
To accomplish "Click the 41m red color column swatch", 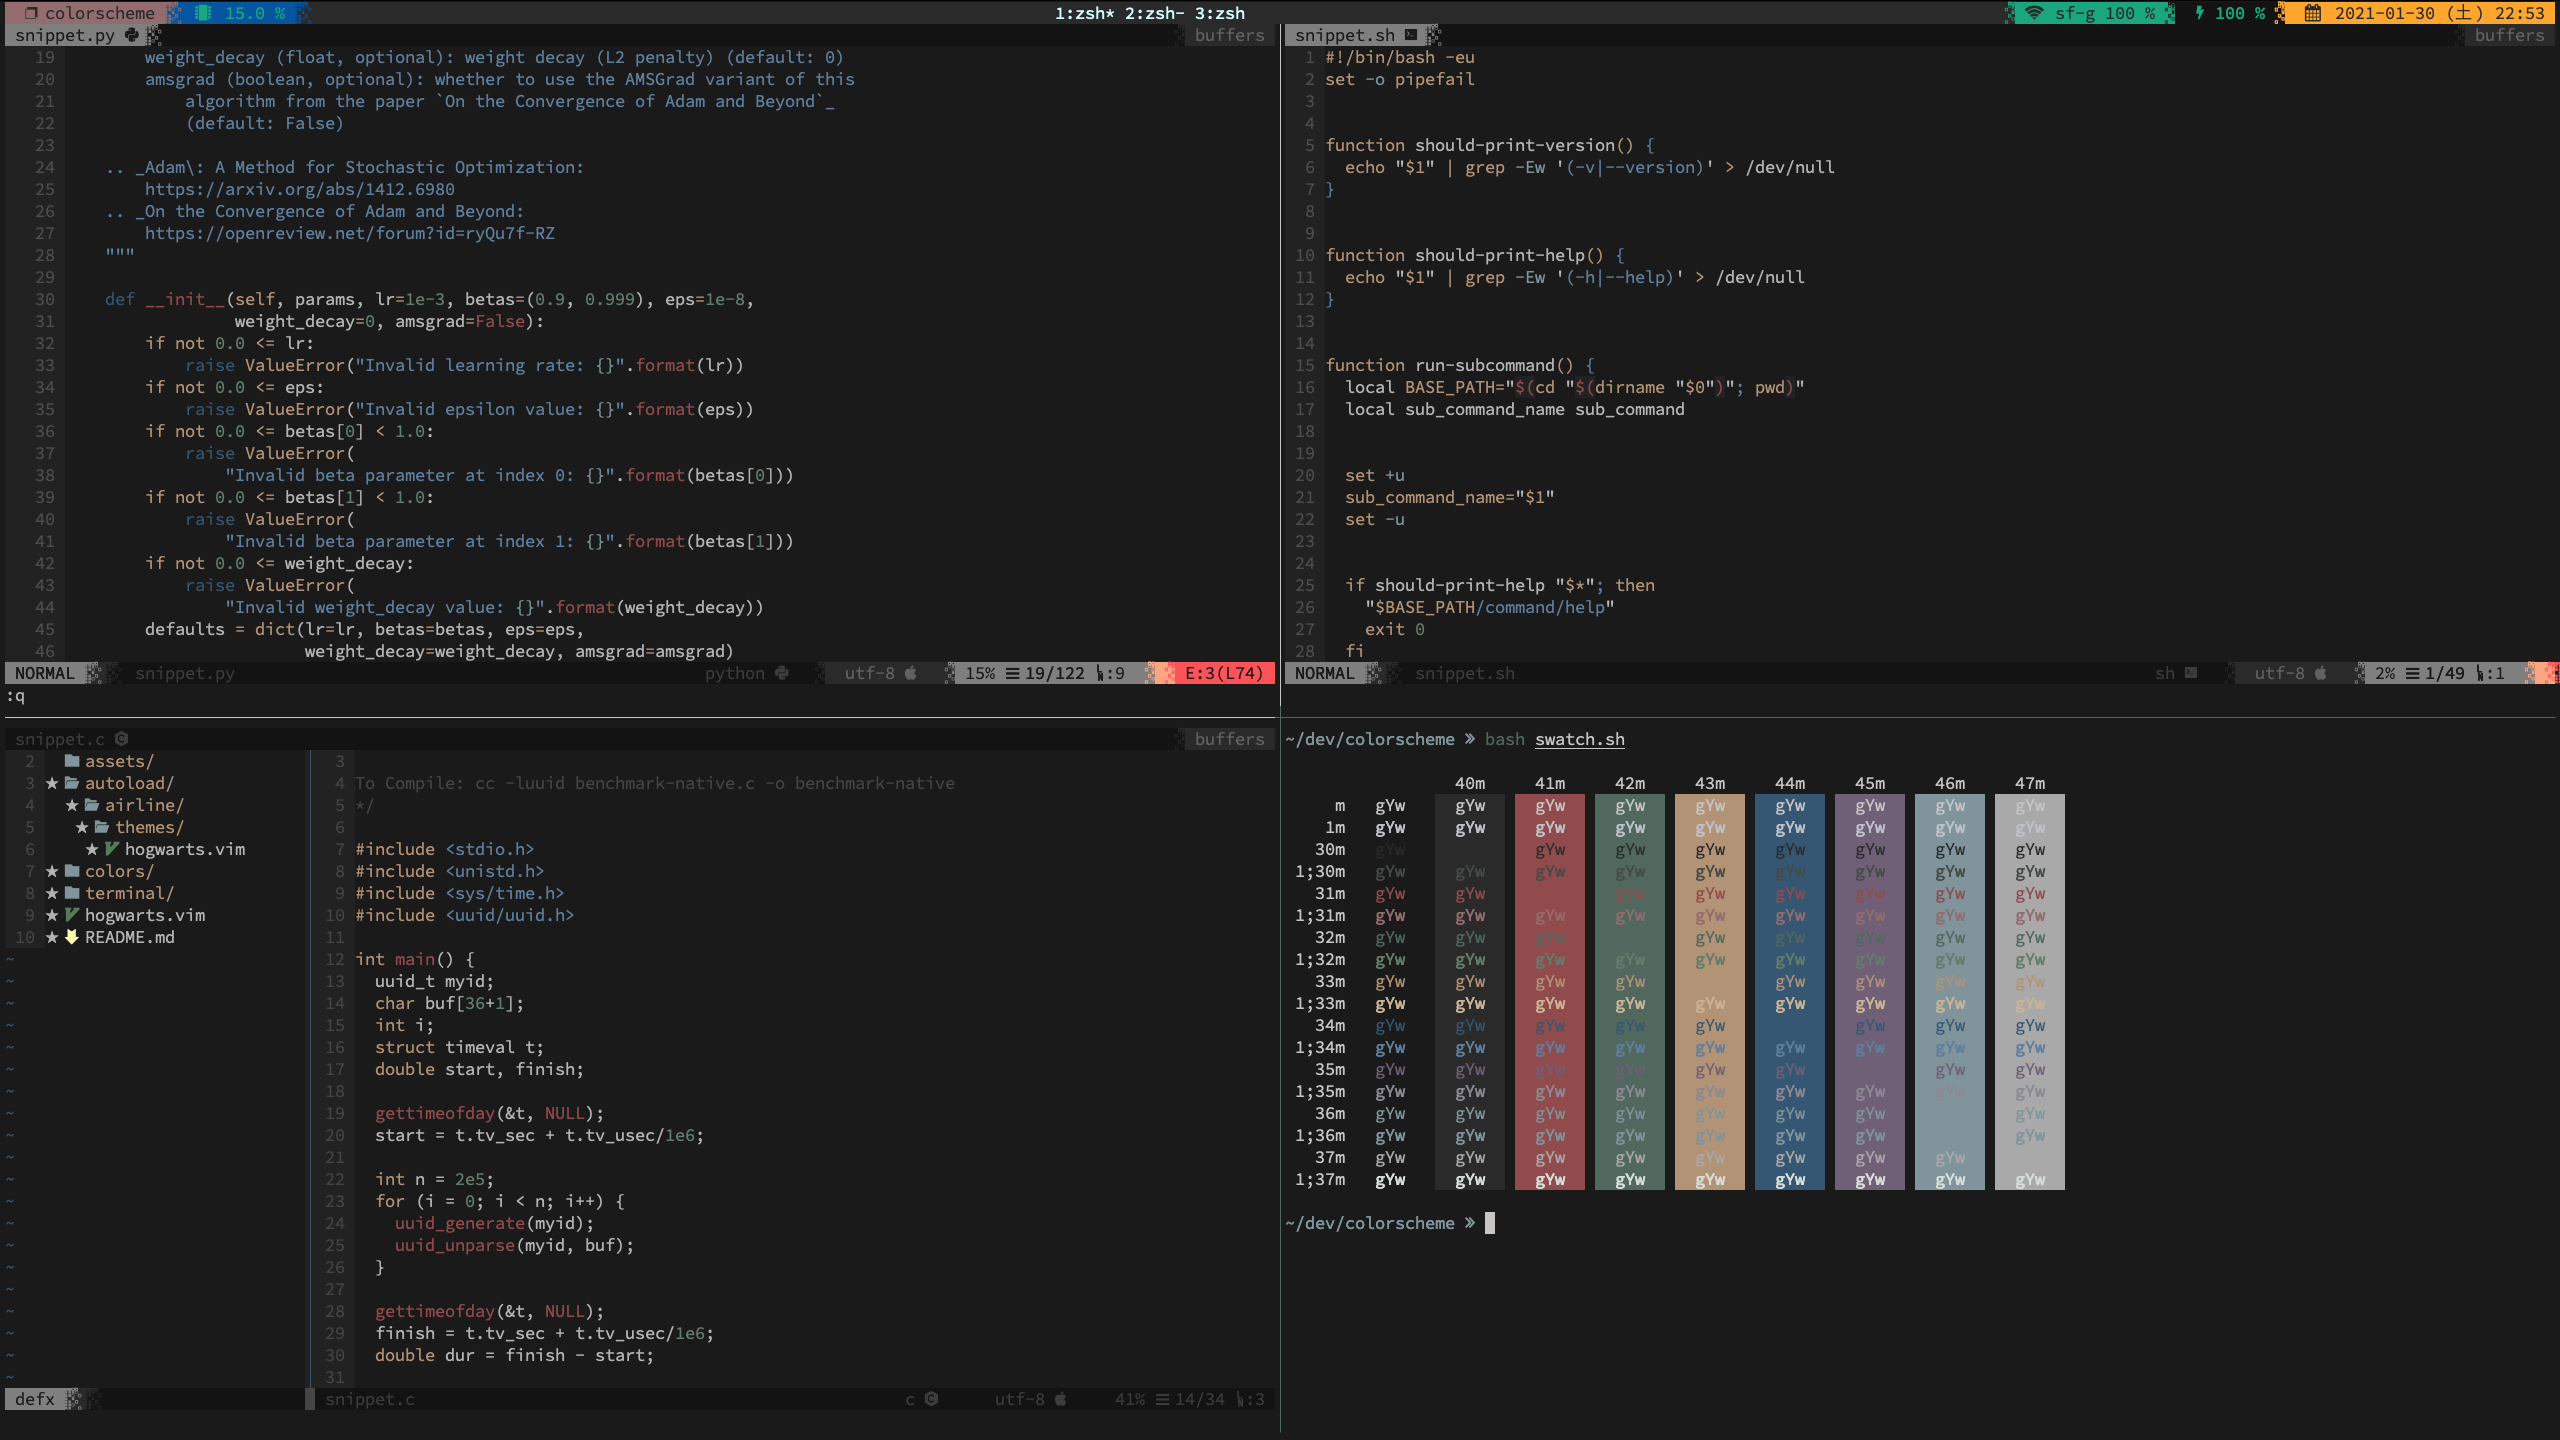I will click(1549, 991).
